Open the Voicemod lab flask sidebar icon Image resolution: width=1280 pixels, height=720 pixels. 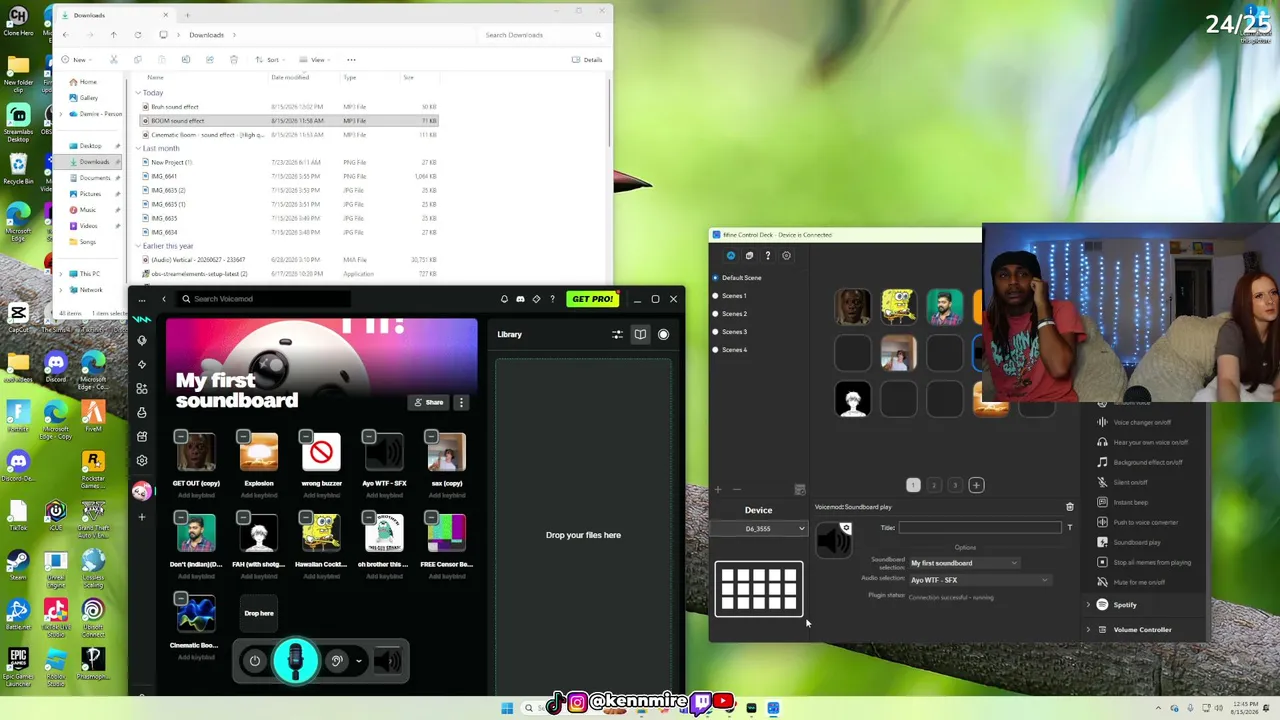142,413
